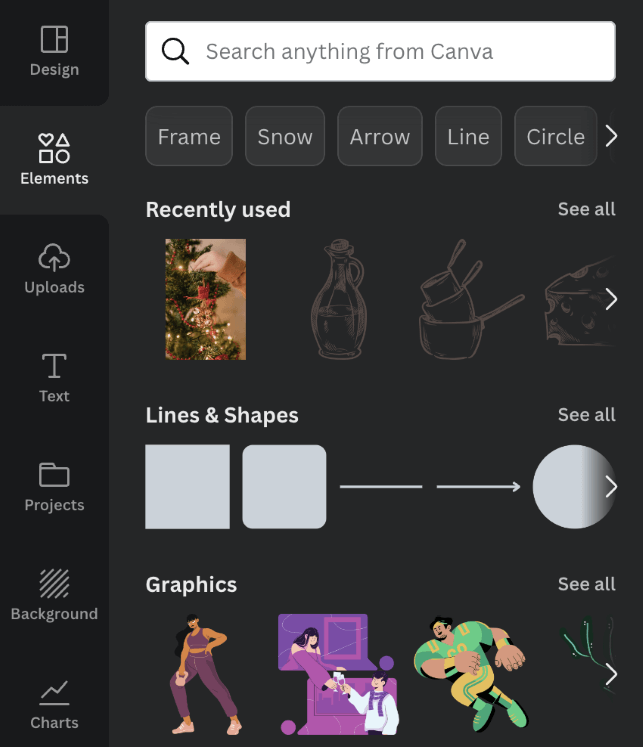This screenshot has height=747, width=643.
Task: Show more Recently used items arrow
Action: click(611, 299)
